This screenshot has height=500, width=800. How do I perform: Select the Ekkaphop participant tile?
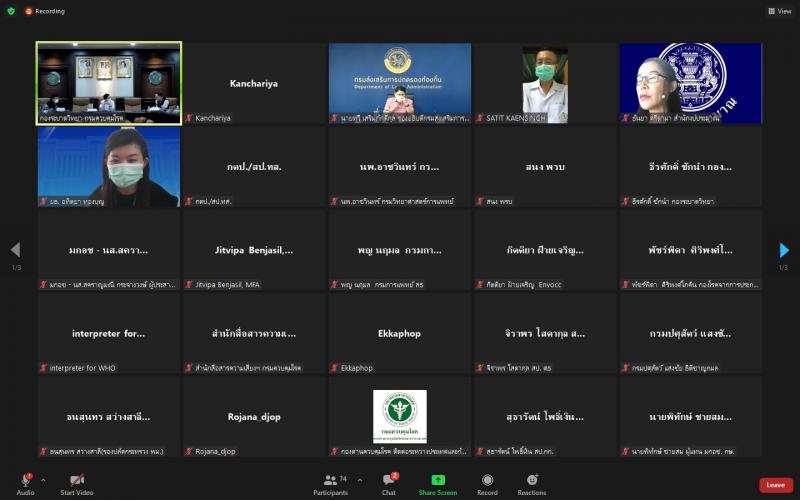399,333
